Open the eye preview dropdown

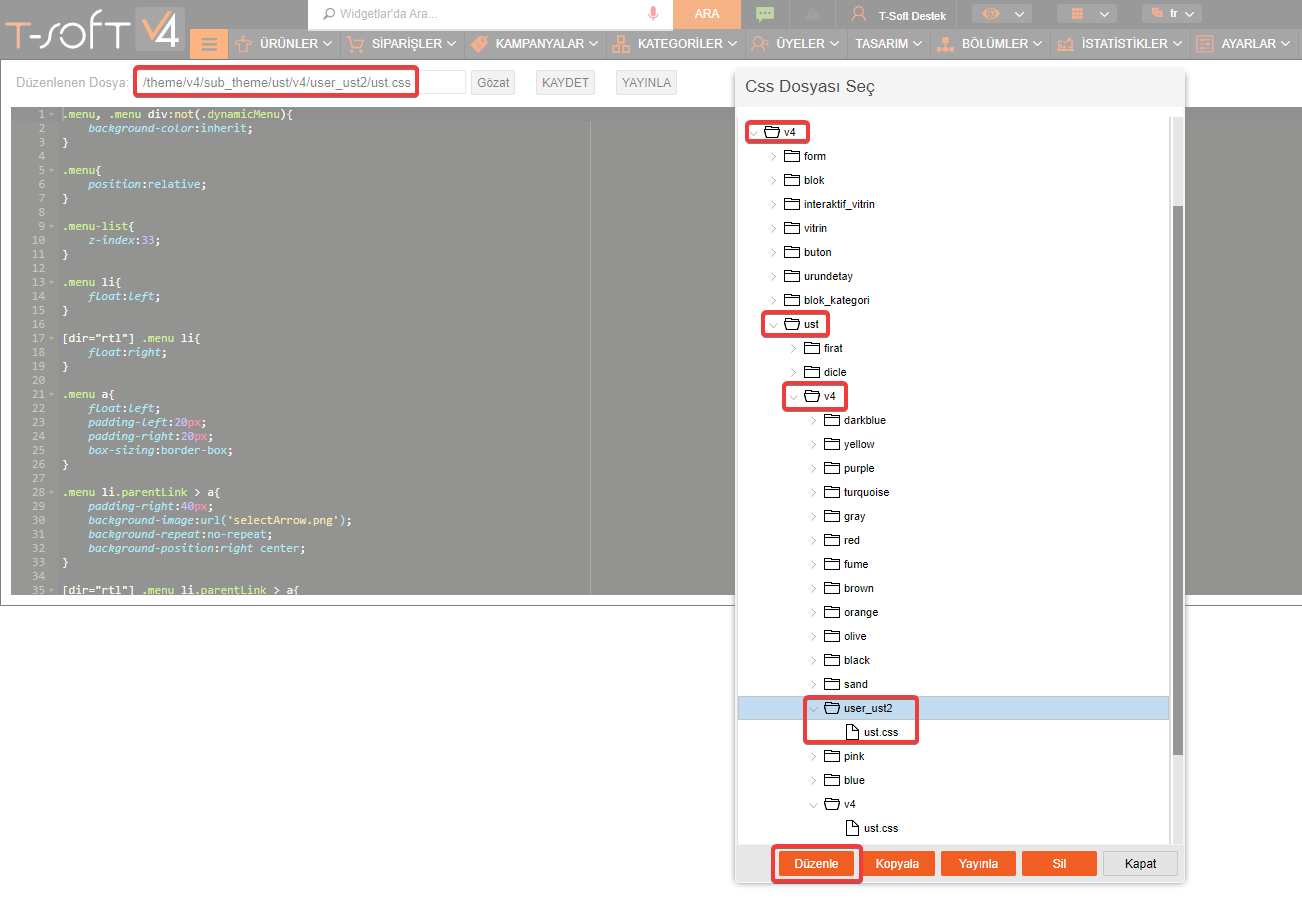[1002, 14]
